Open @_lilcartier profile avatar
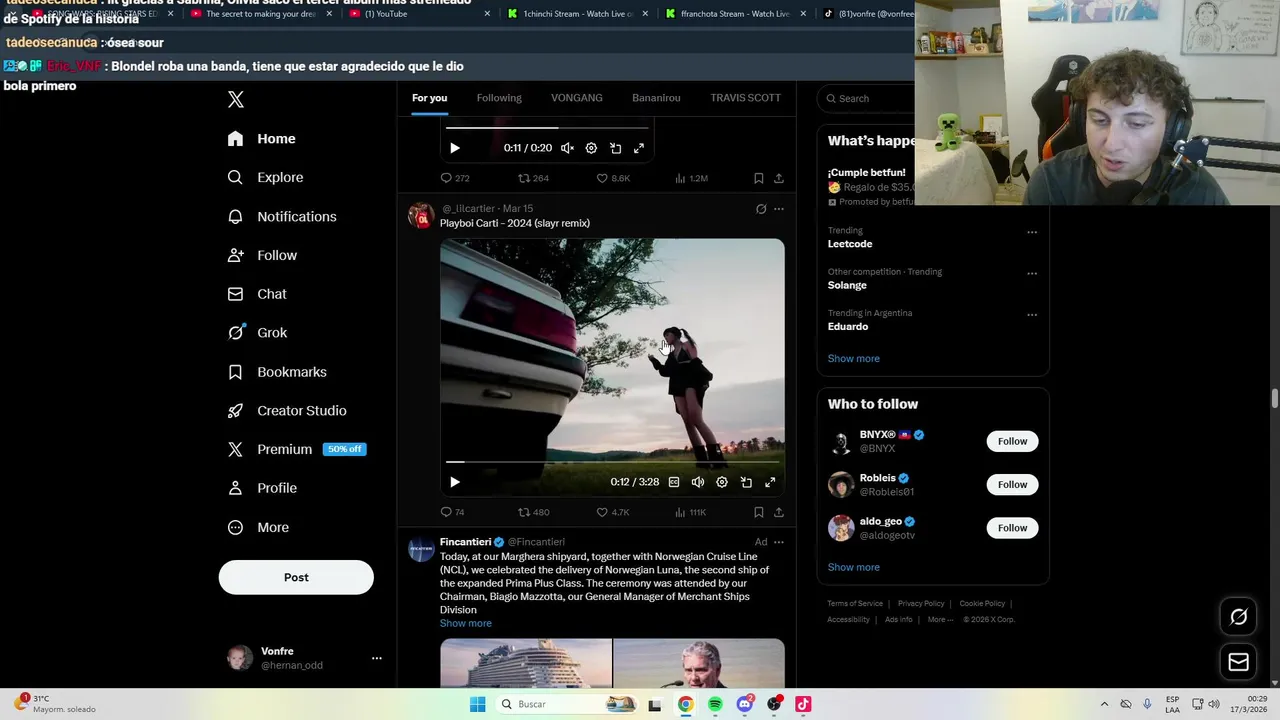The image size is (1280, 720). coord(421,215)
